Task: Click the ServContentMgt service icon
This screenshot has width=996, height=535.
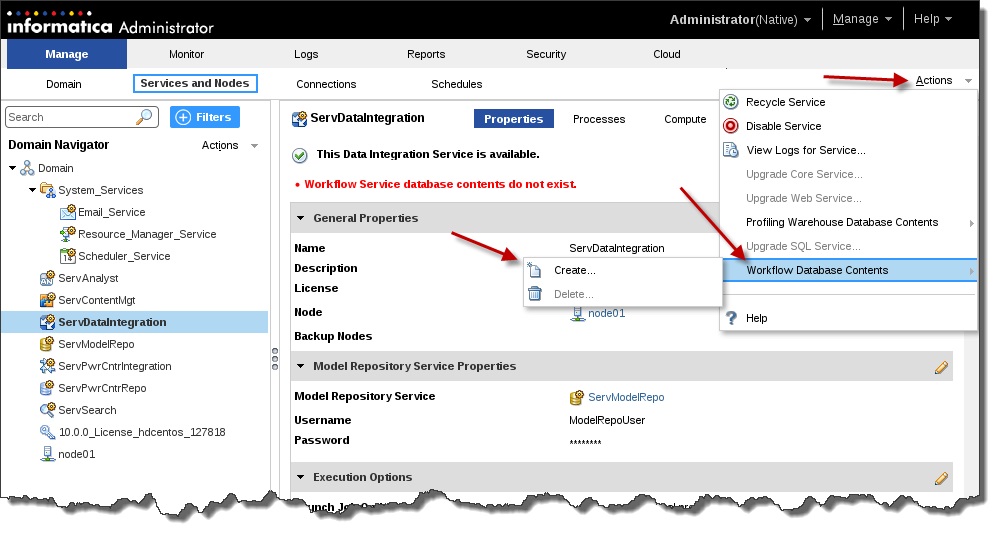Action: [x=48, y=299]
